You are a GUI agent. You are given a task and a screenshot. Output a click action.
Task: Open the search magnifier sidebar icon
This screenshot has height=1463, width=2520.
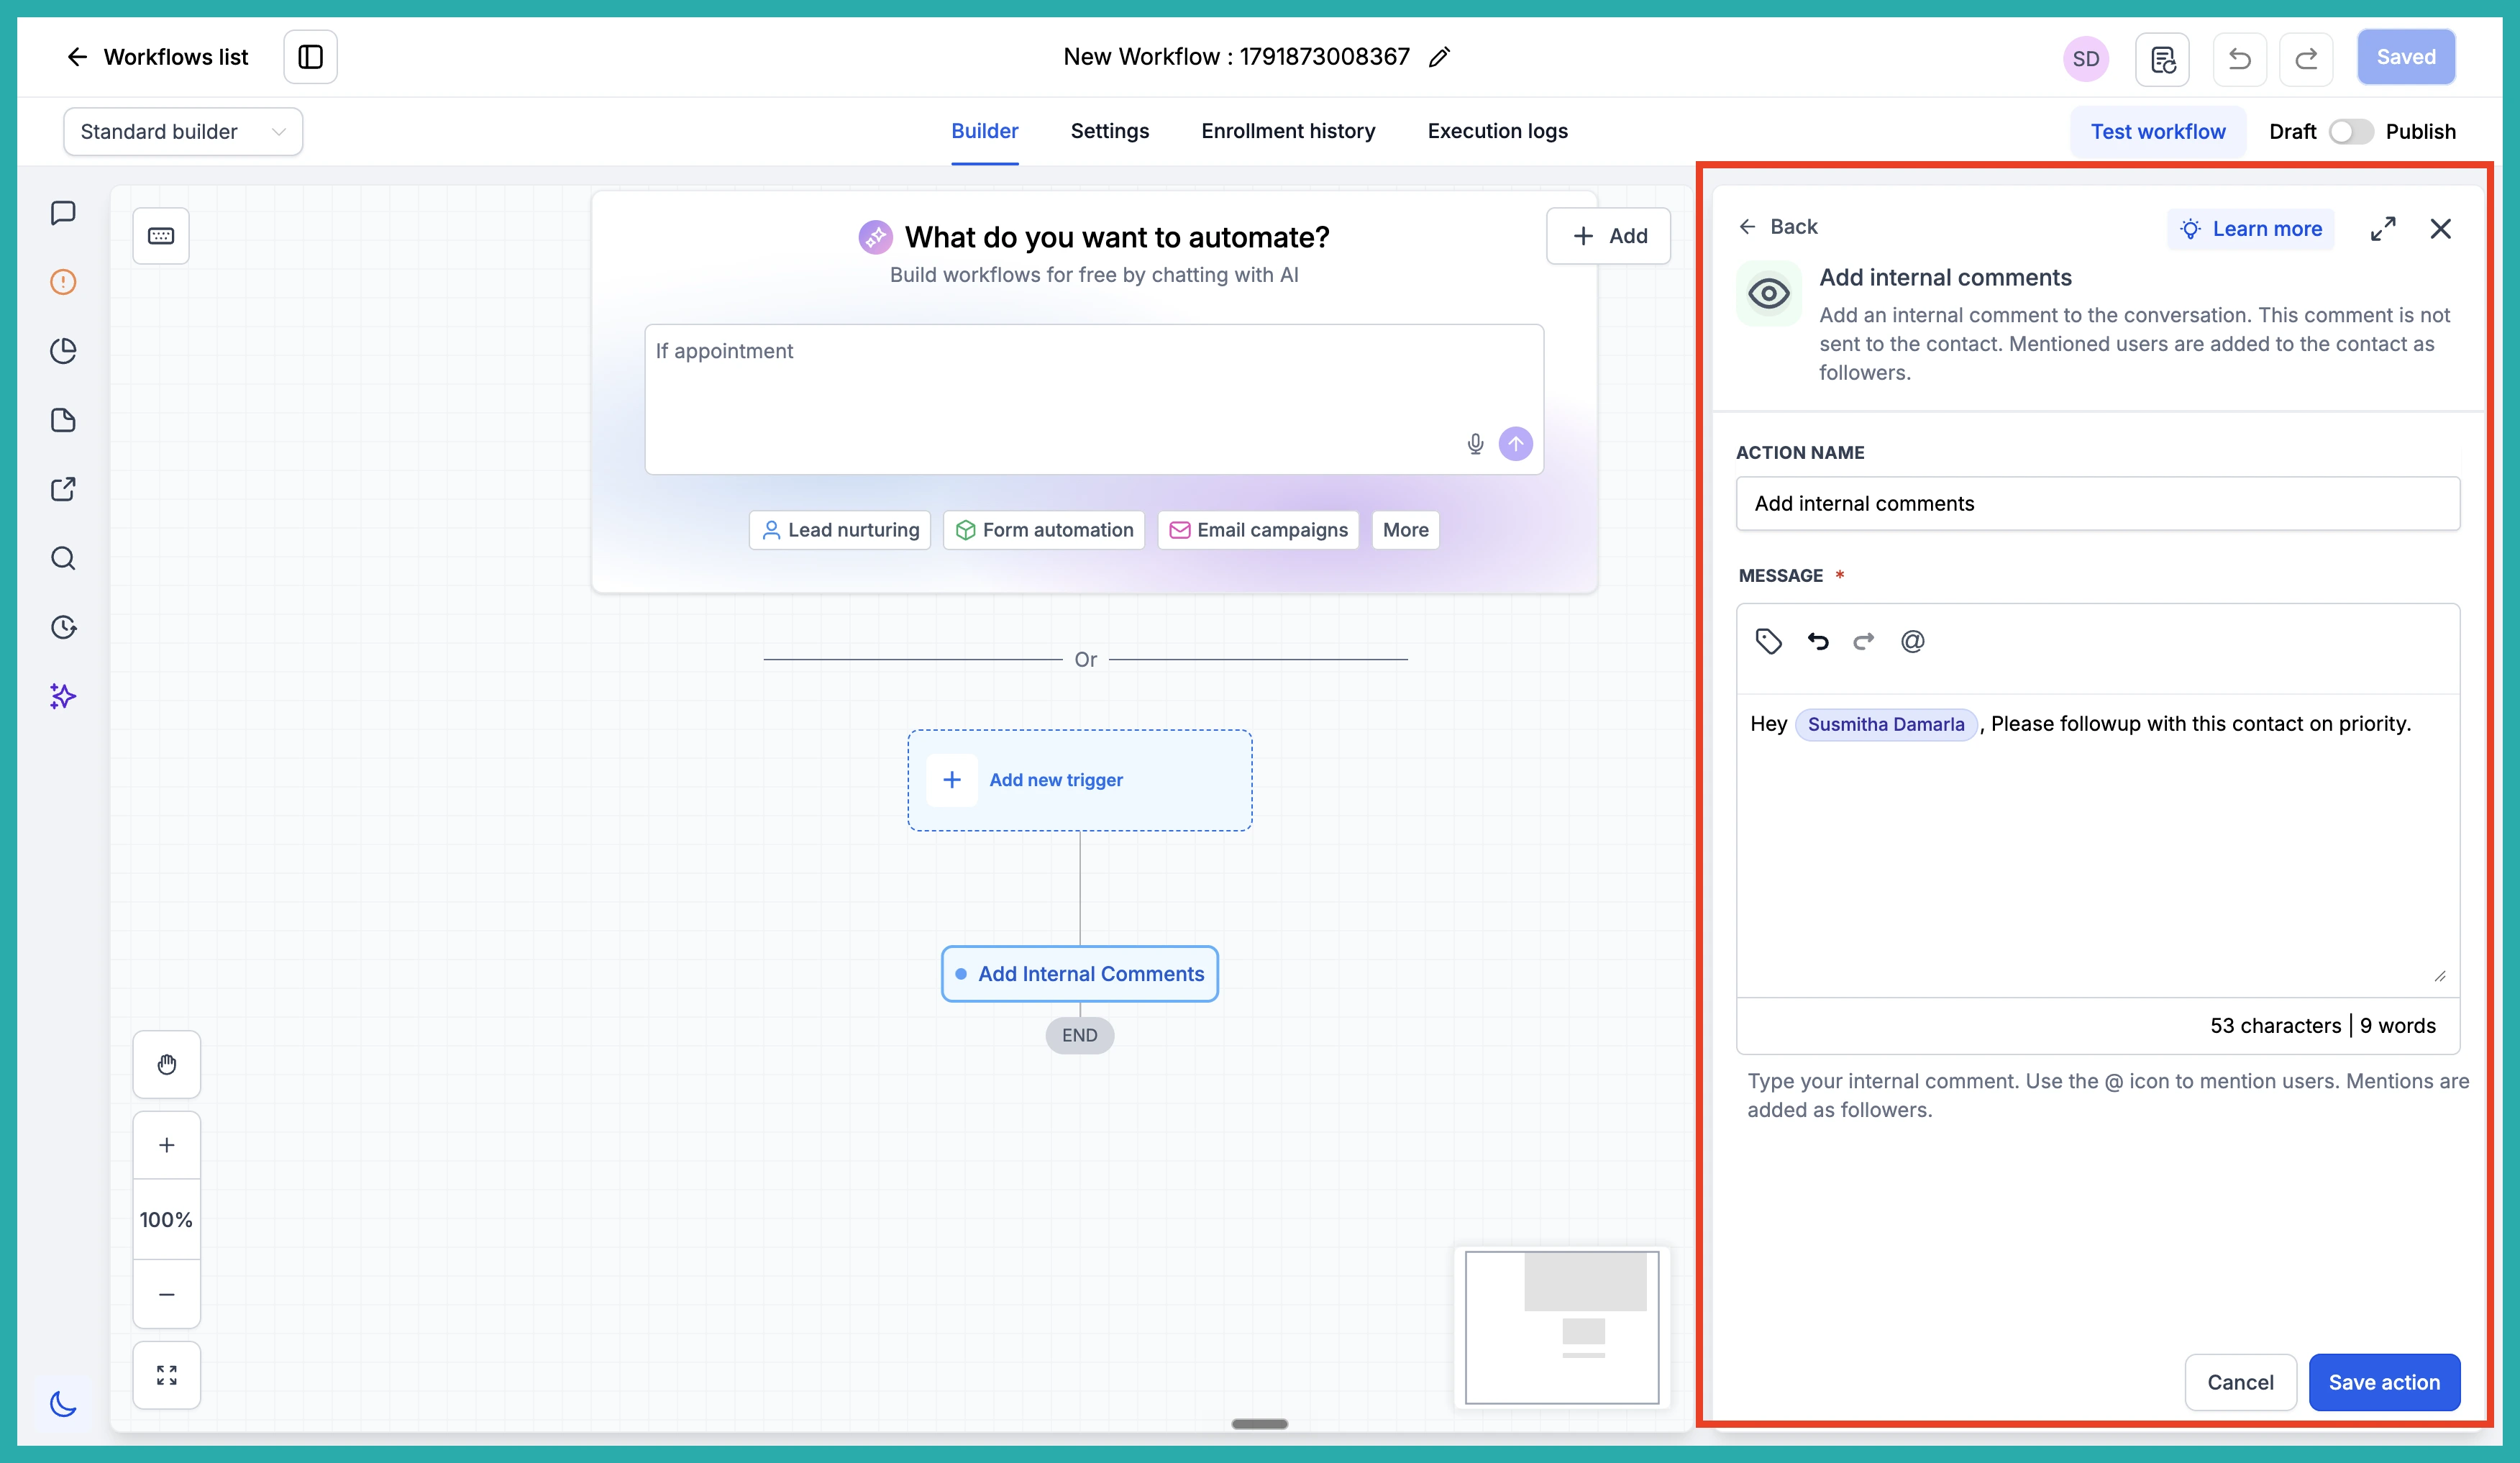point(63,558)
